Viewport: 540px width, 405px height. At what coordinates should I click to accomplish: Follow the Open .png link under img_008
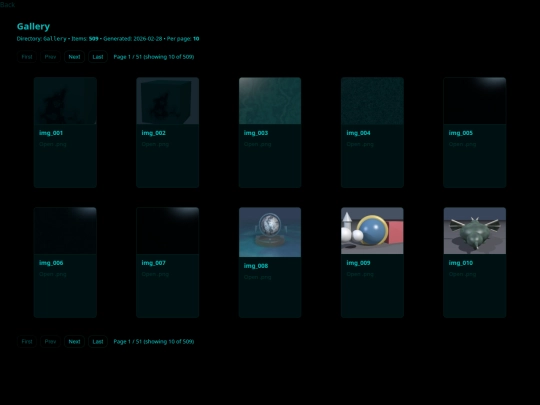click(258, 277)
